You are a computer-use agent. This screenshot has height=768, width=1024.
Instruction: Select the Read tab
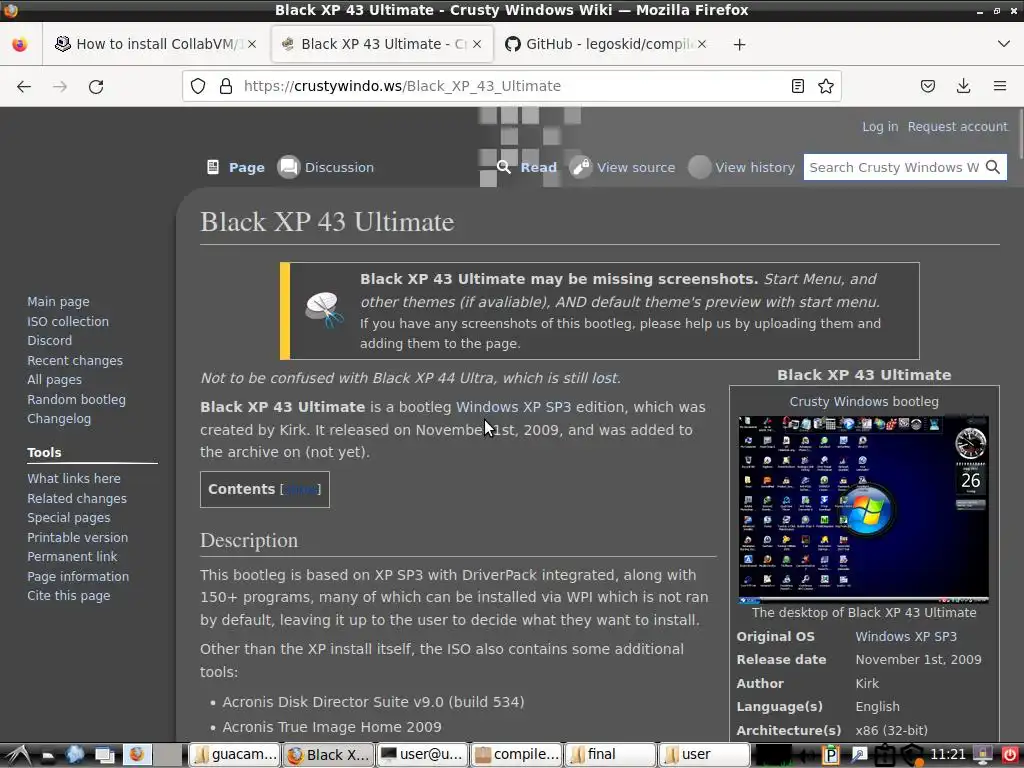coord(538,167)
